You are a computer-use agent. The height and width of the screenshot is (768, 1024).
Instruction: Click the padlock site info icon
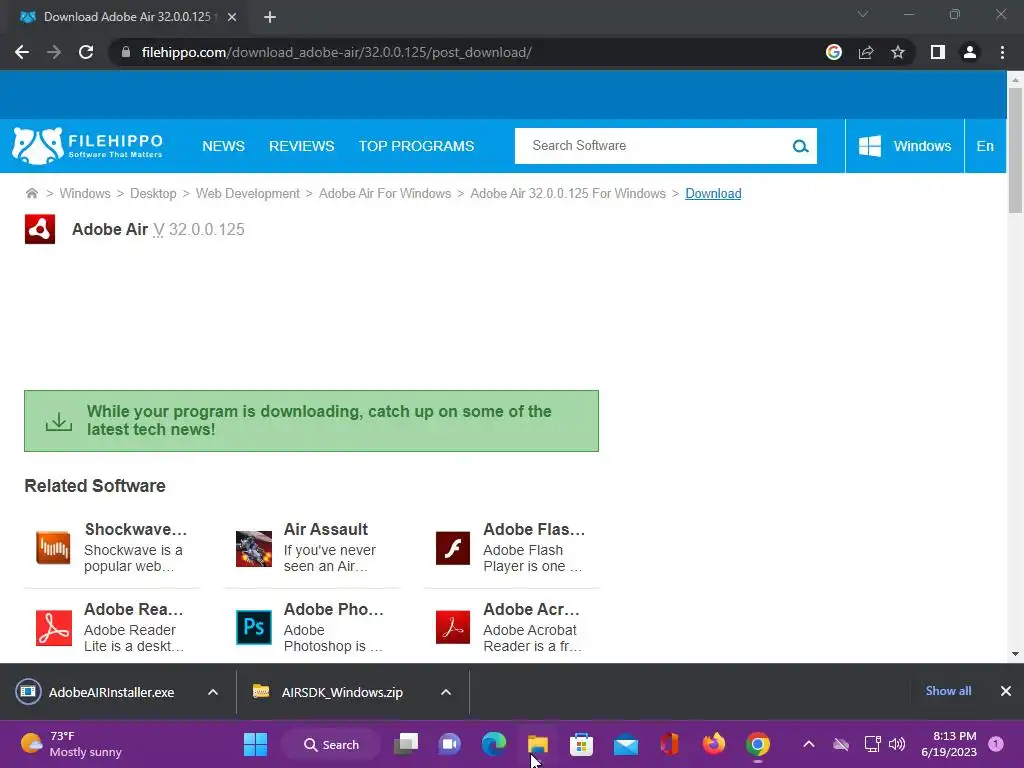[x=126, y=52]
